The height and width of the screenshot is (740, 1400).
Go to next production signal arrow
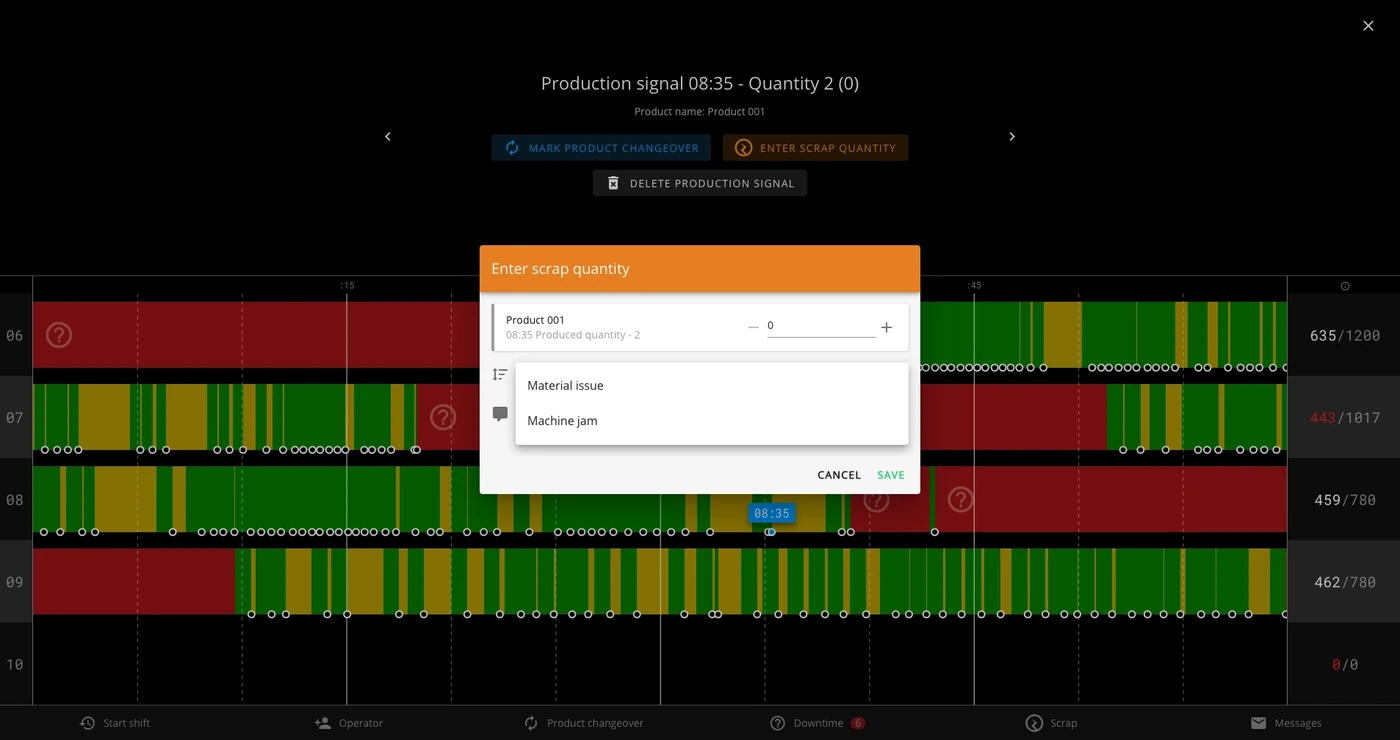pyautogui.click(x=1012, y=137)
